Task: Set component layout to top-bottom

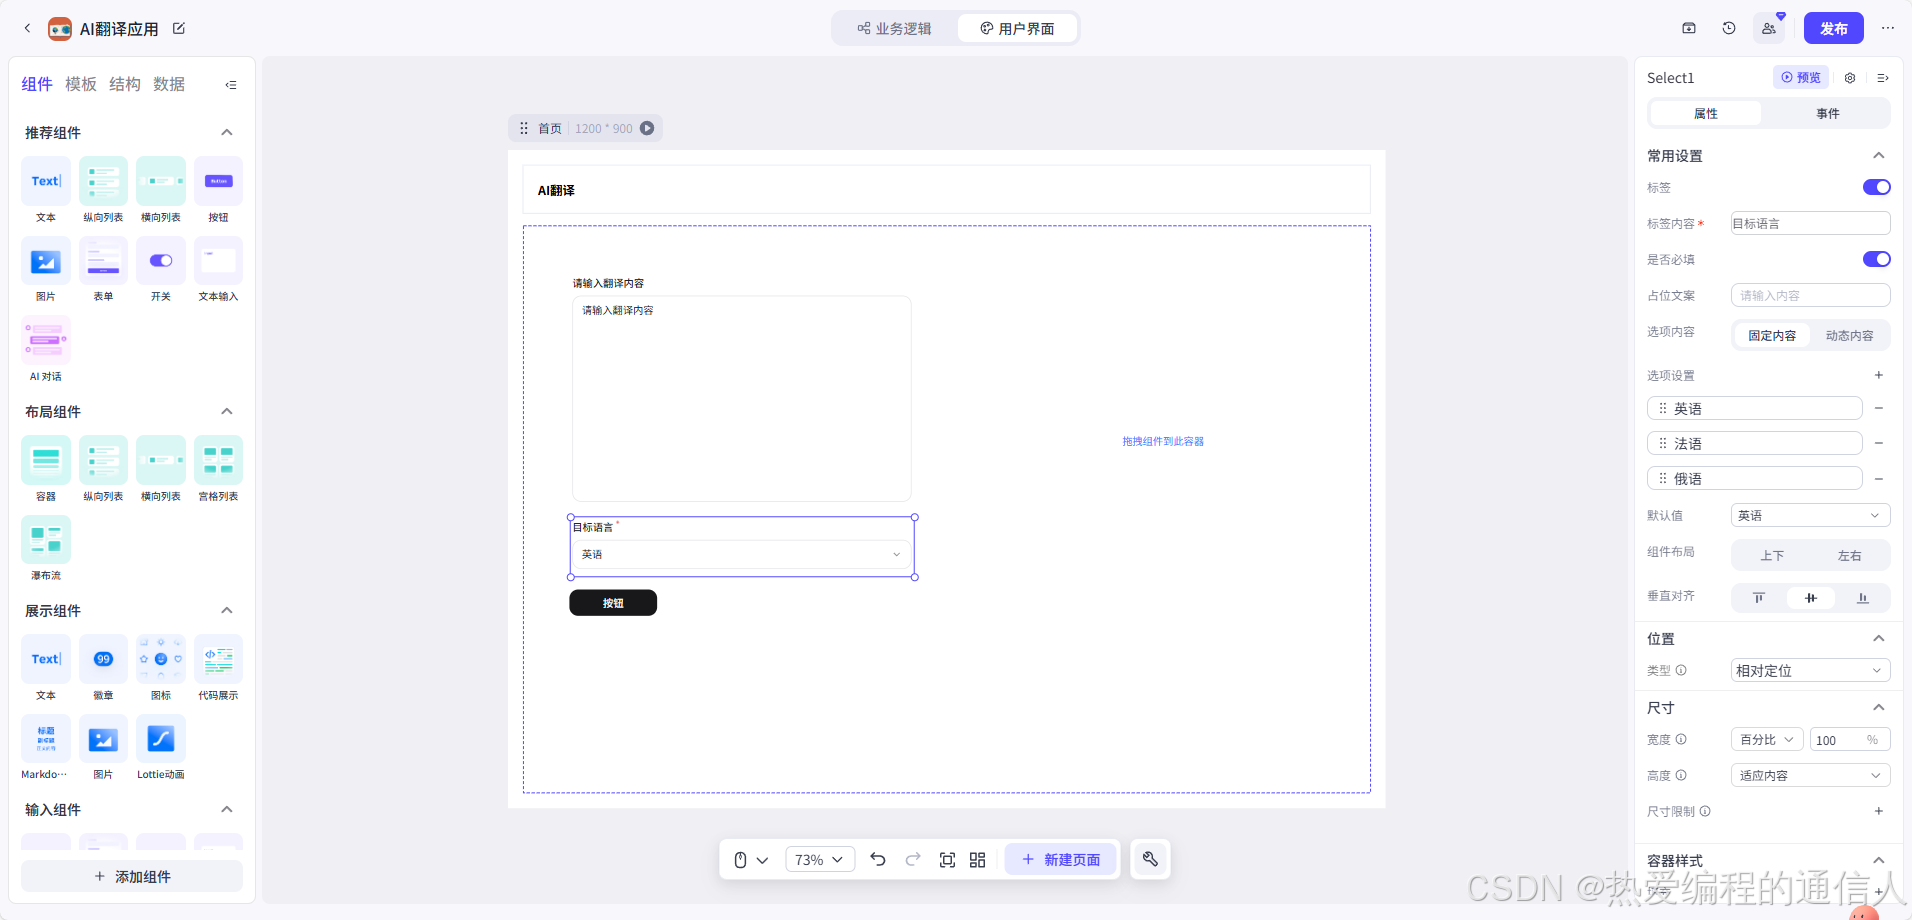Action: click(1772, 555)
